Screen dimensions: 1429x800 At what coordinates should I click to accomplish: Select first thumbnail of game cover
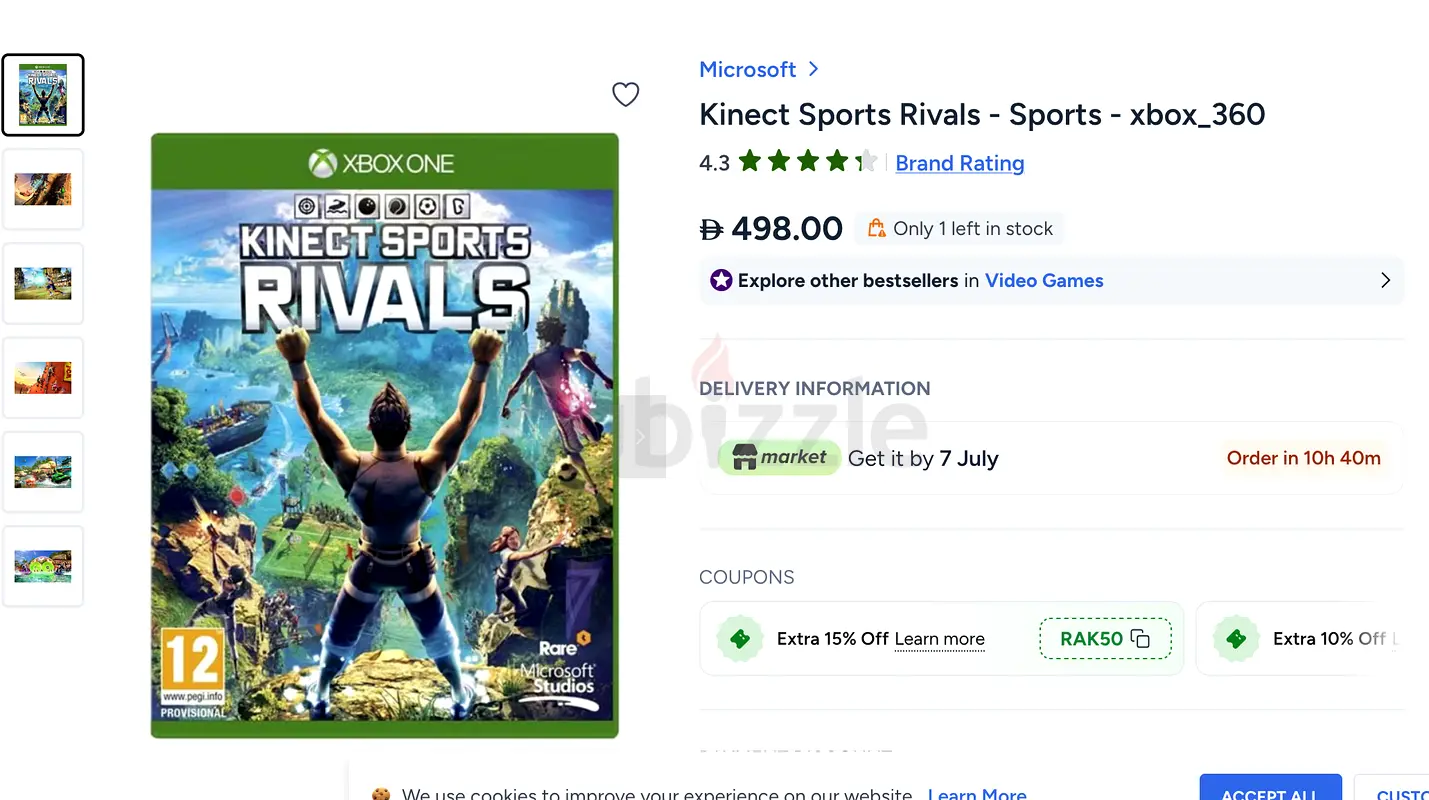click(43, 95)
